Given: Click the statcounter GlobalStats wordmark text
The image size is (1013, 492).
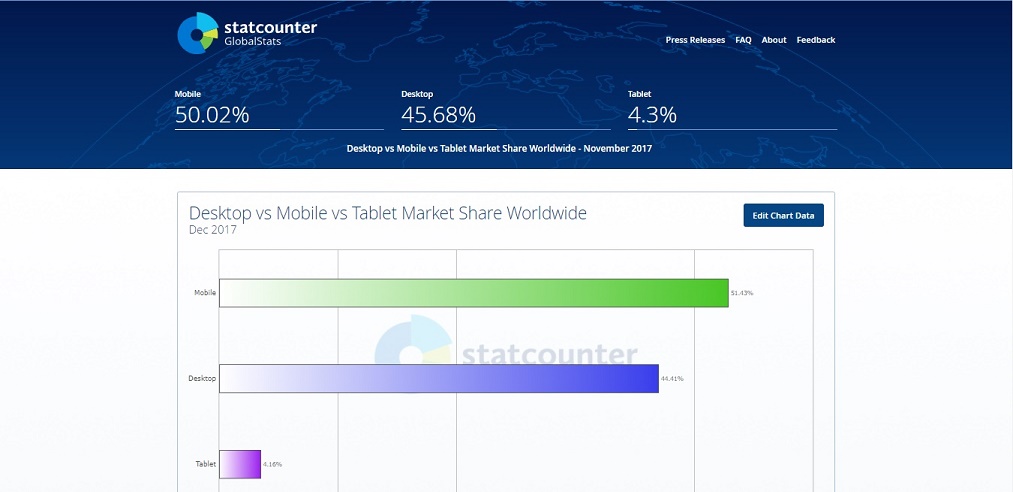Looking at the screenshot, I should pos(270,33).
